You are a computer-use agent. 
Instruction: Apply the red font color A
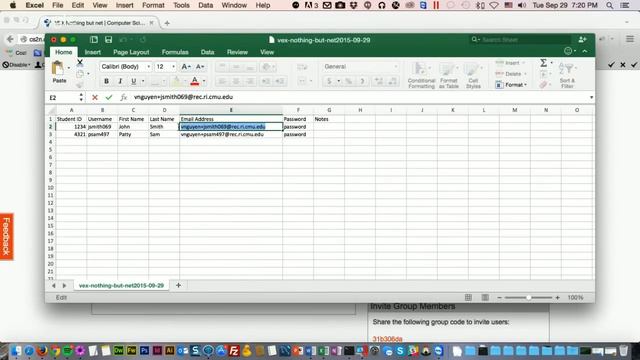tap(195, 81)
